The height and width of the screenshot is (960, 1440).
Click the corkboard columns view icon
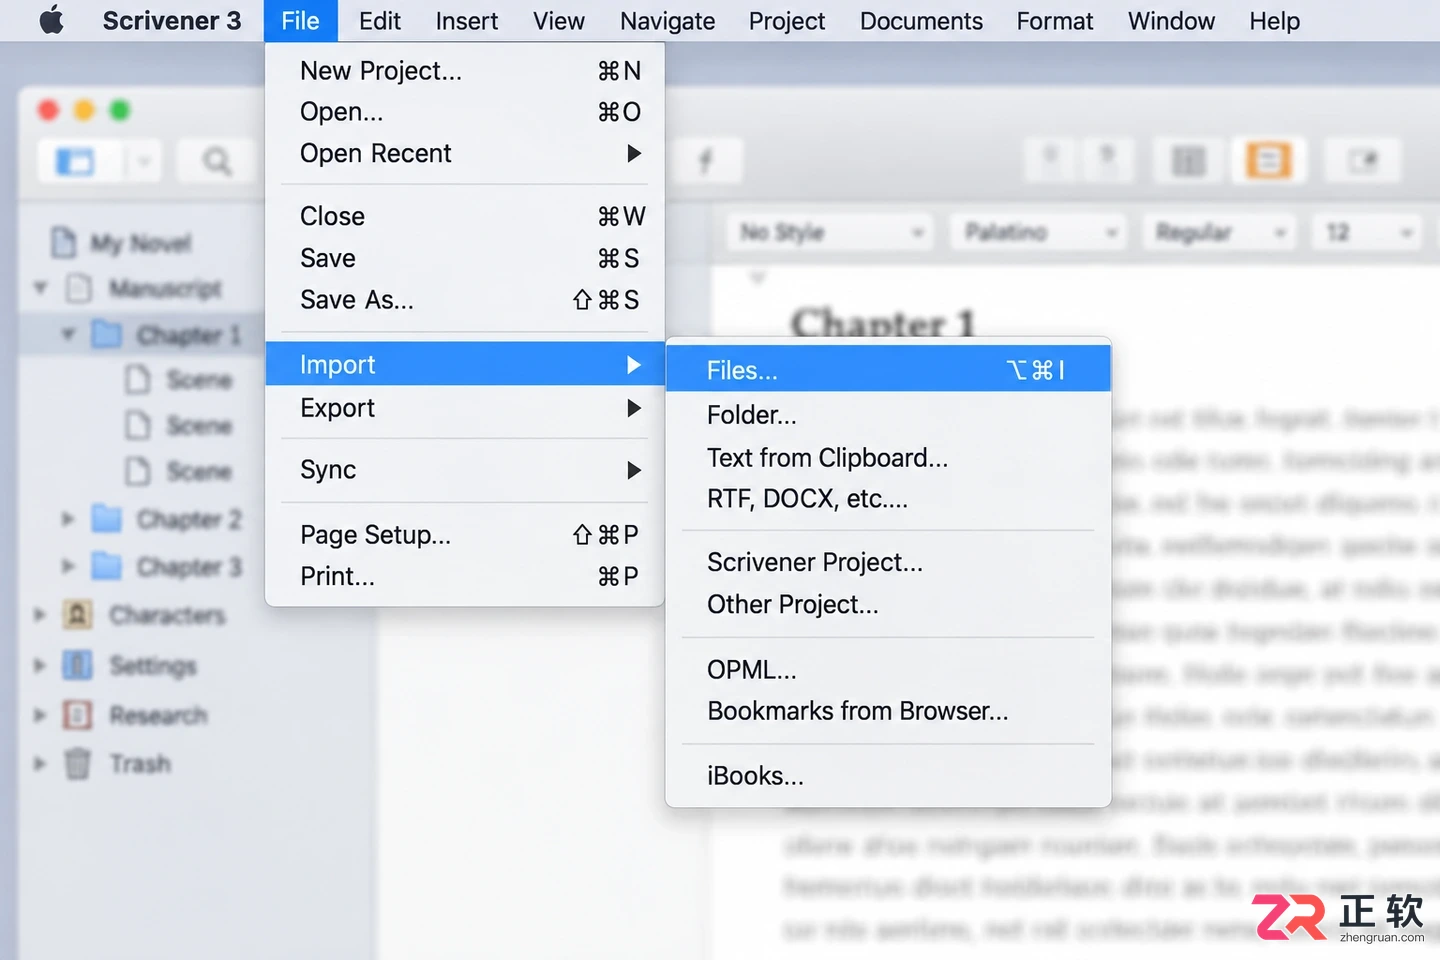tap(1188, 161)
